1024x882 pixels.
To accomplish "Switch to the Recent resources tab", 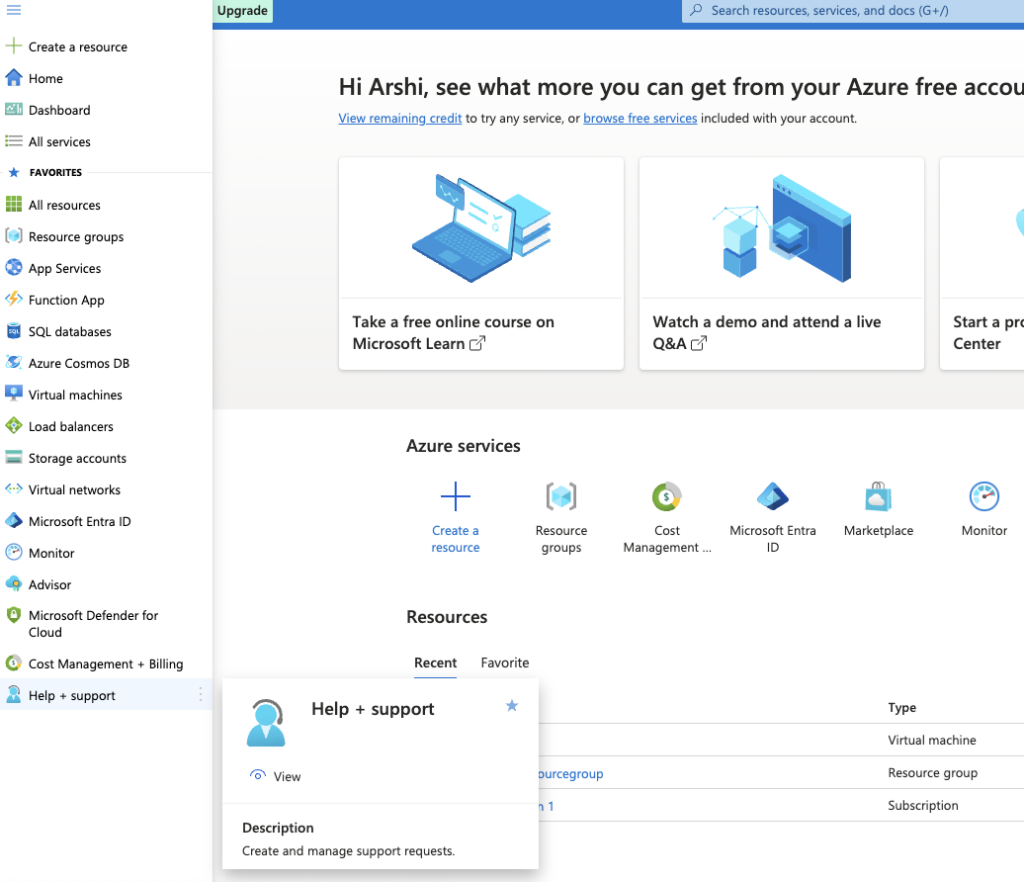I will coord(436,663).
